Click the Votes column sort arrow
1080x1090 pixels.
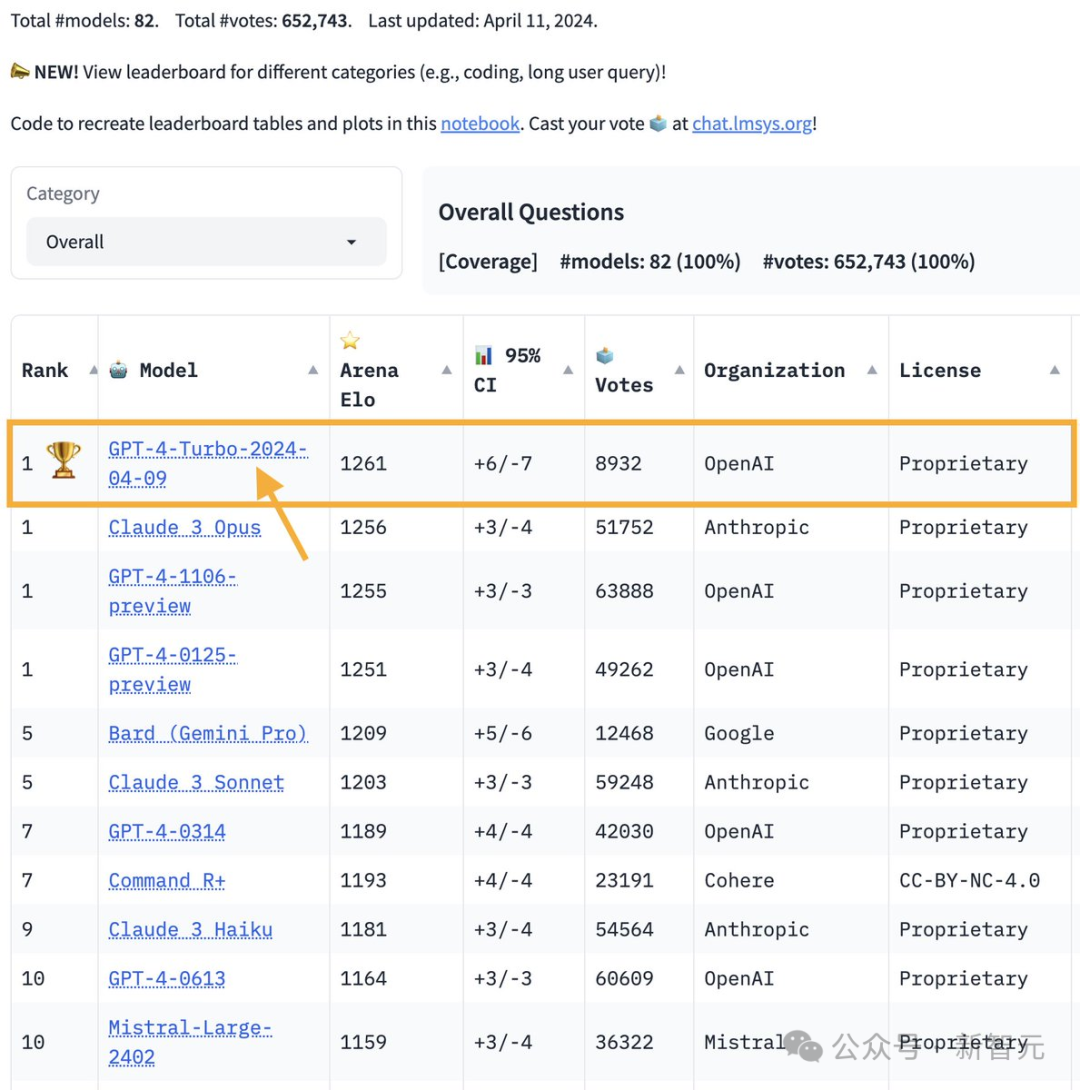(x=680, y=371)
